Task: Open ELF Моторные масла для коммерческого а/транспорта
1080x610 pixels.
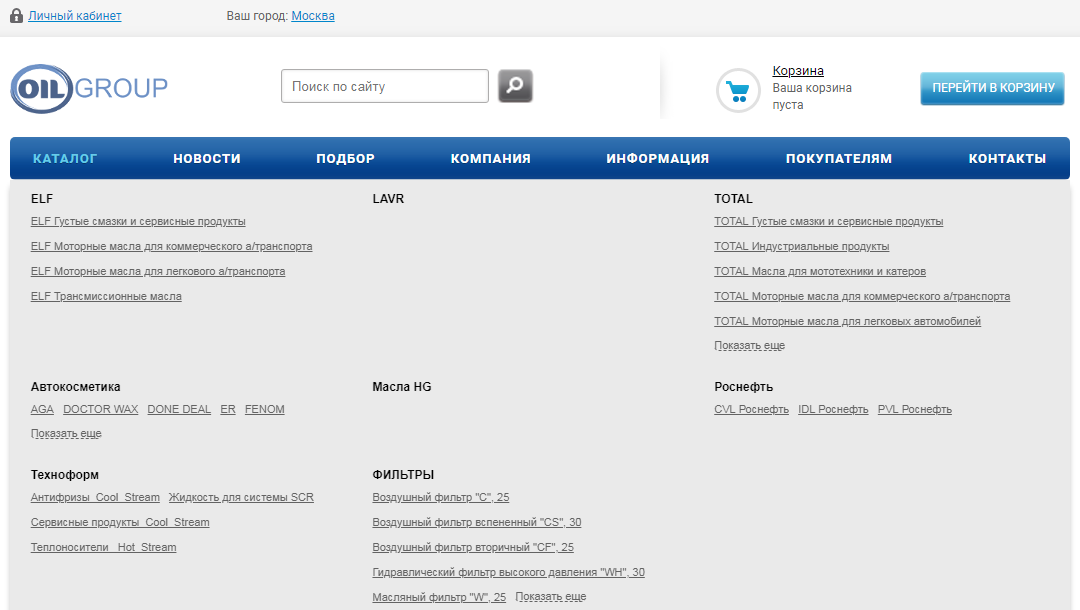Action: pyautogui.click(x=172, y=246)
